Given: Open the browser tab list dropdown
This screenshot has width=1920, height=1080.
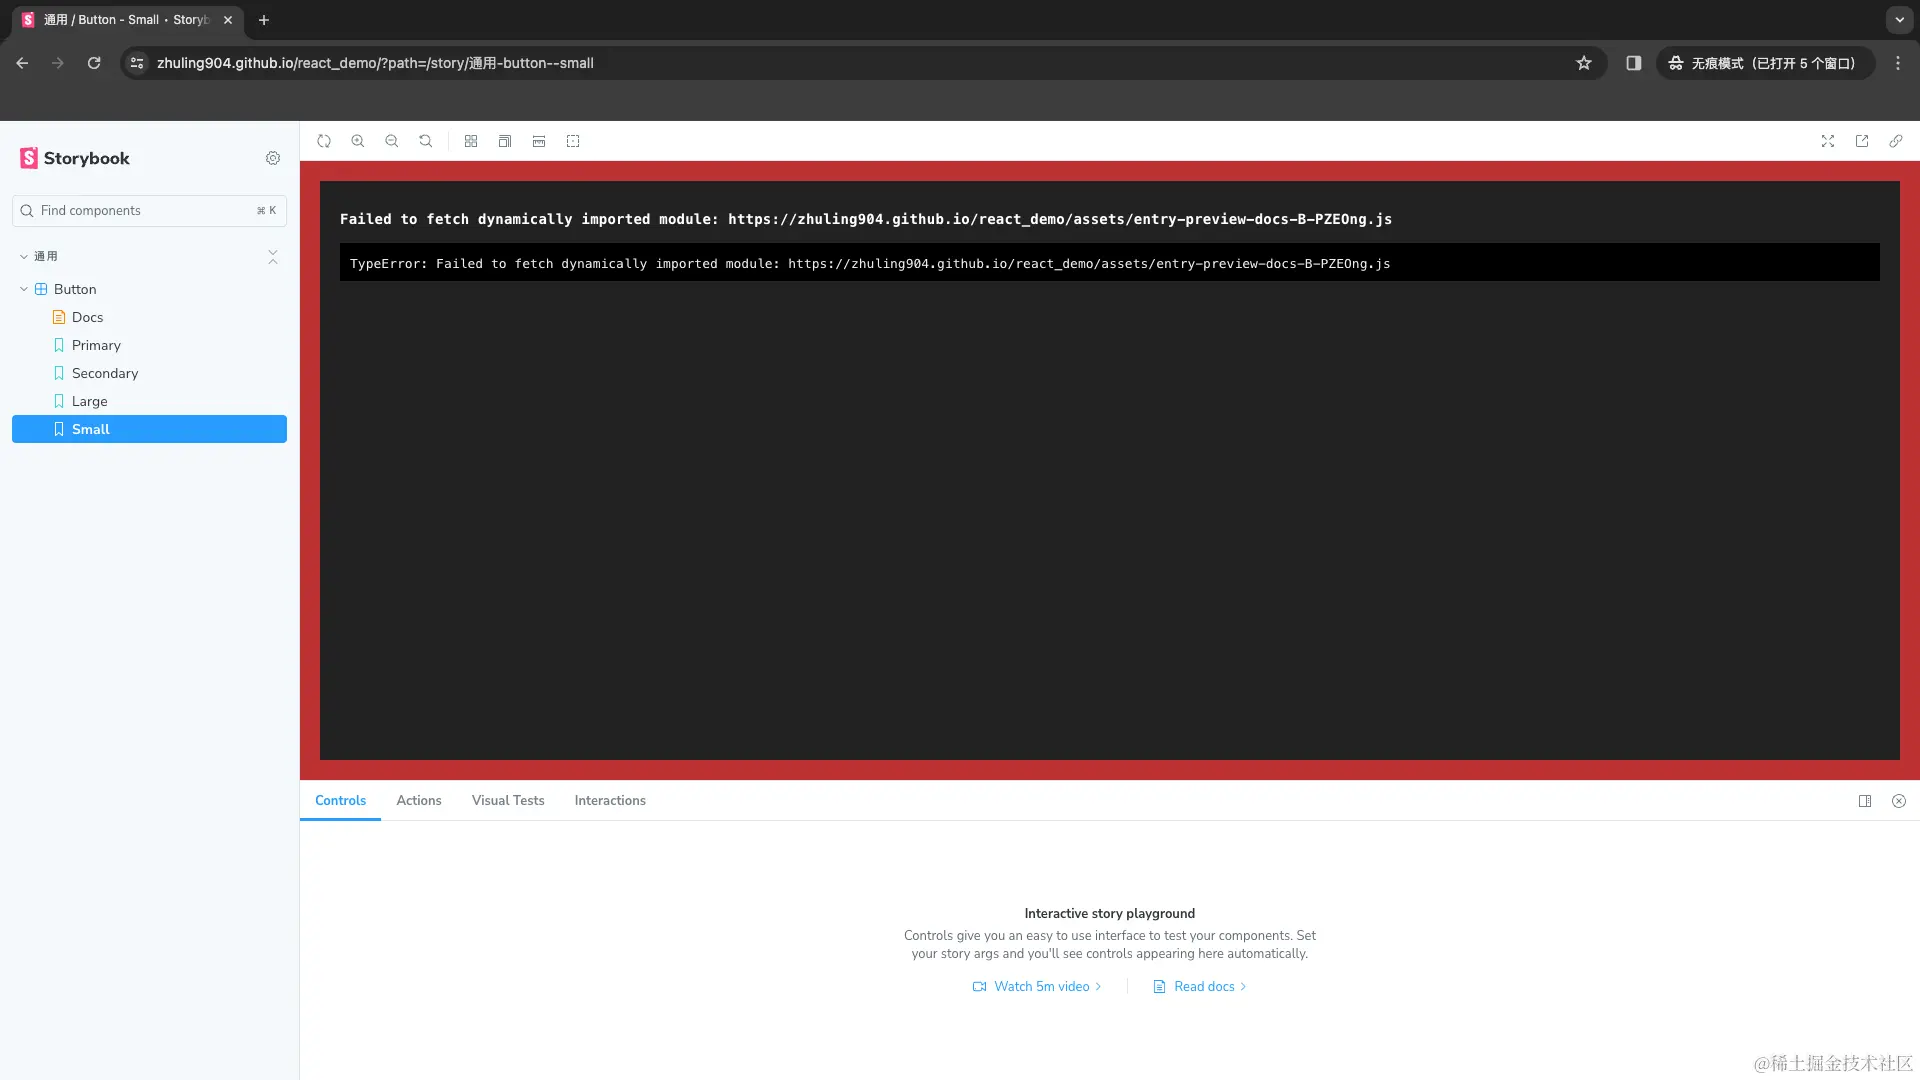Looking at the screenshot, I should (x=1899, y=20).
